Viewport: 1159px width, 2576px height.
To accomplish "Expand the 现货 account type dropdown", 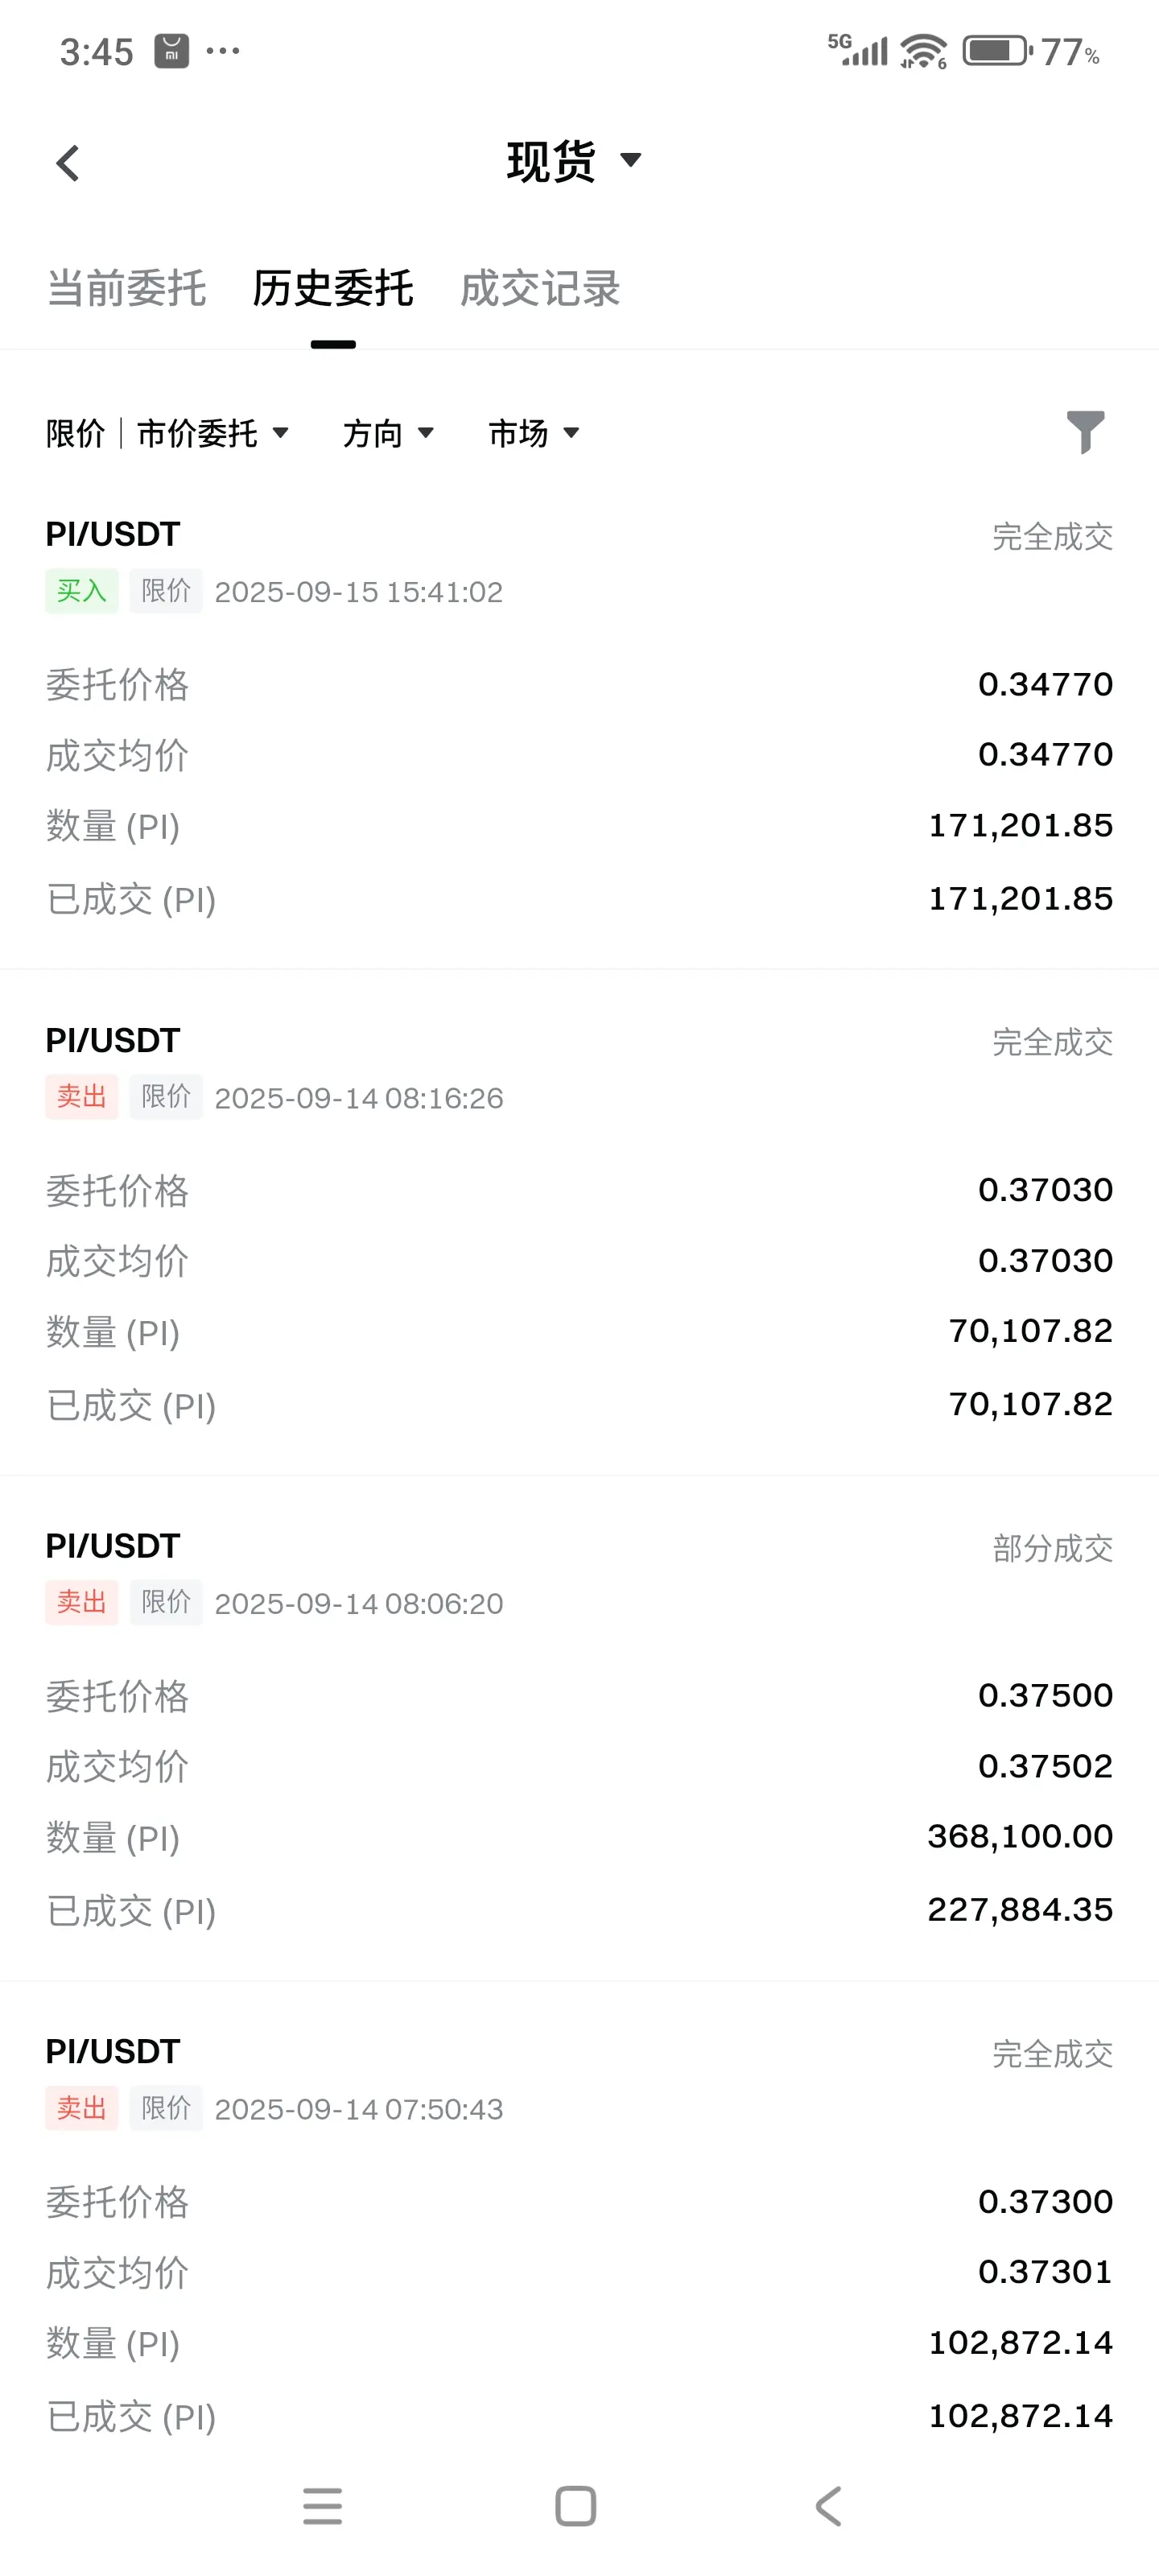I will click(x=574, y=161).
